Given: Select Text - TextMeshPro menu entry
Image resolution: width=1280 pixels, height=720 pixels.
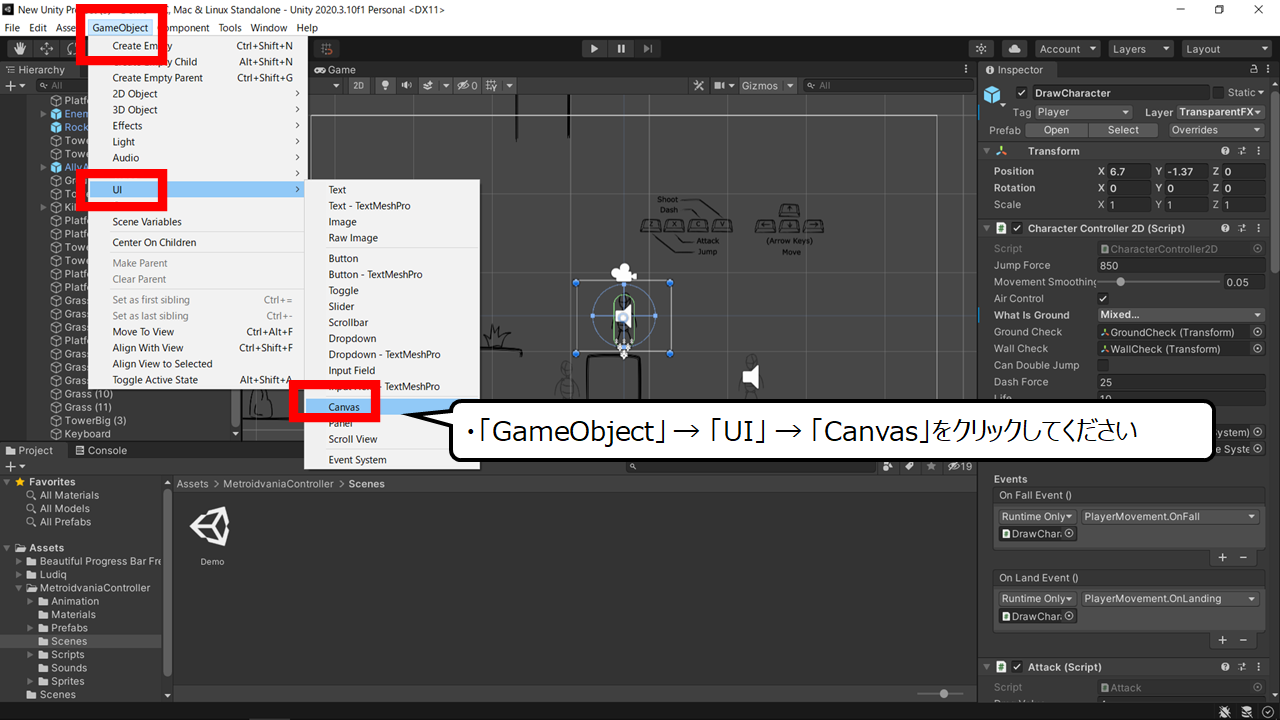Looking at the screenshot, I should pyautogui.click(x=391, y=206).
